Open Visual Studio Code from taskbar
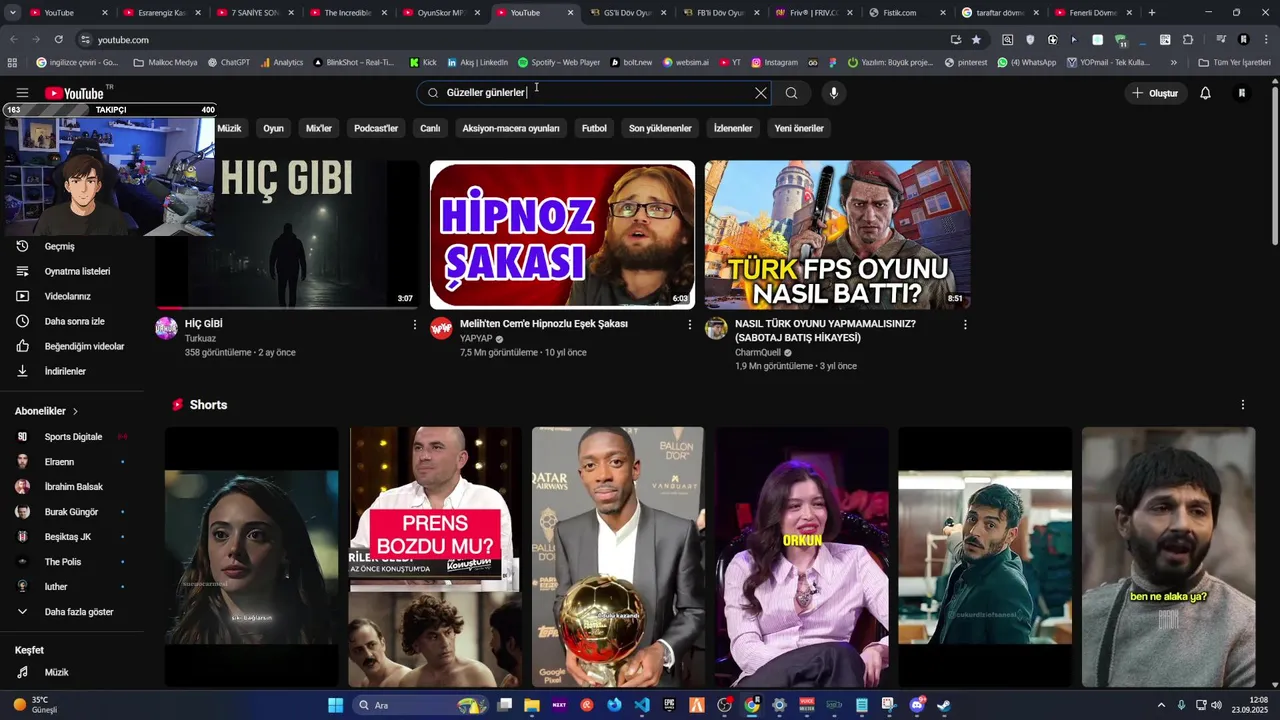This screenshot has width=1280, height=720. coord(642,705)
